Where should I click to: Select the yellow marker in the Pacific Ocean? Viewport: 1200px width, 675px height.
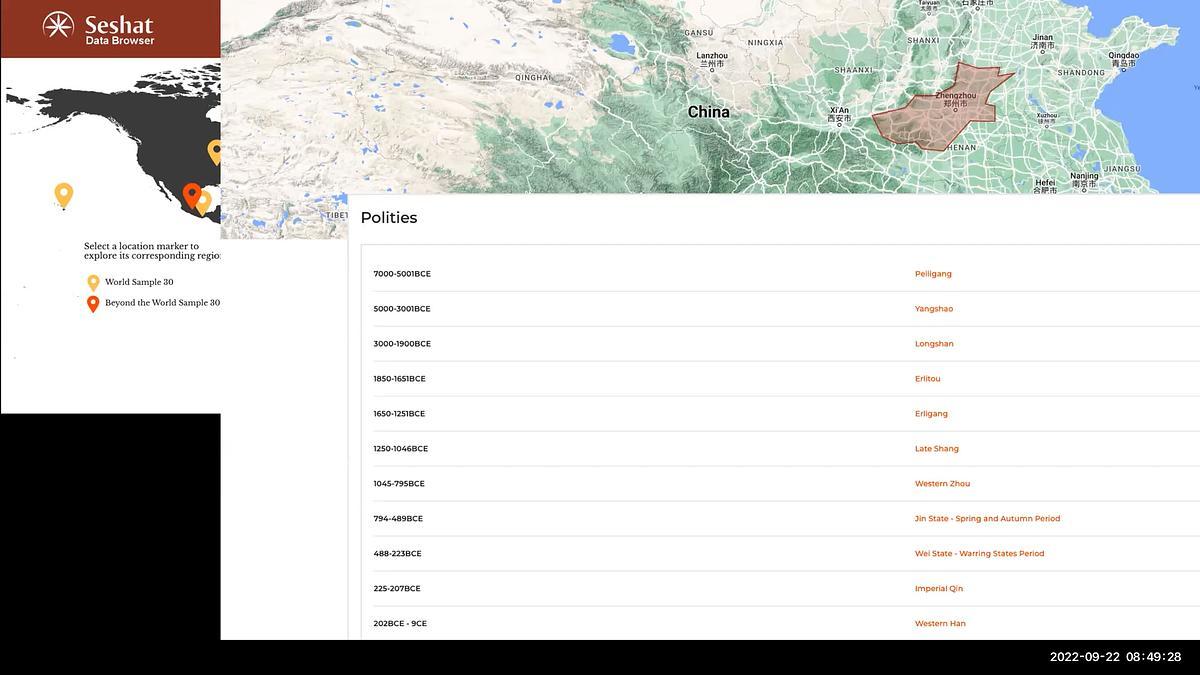(63, 195)
